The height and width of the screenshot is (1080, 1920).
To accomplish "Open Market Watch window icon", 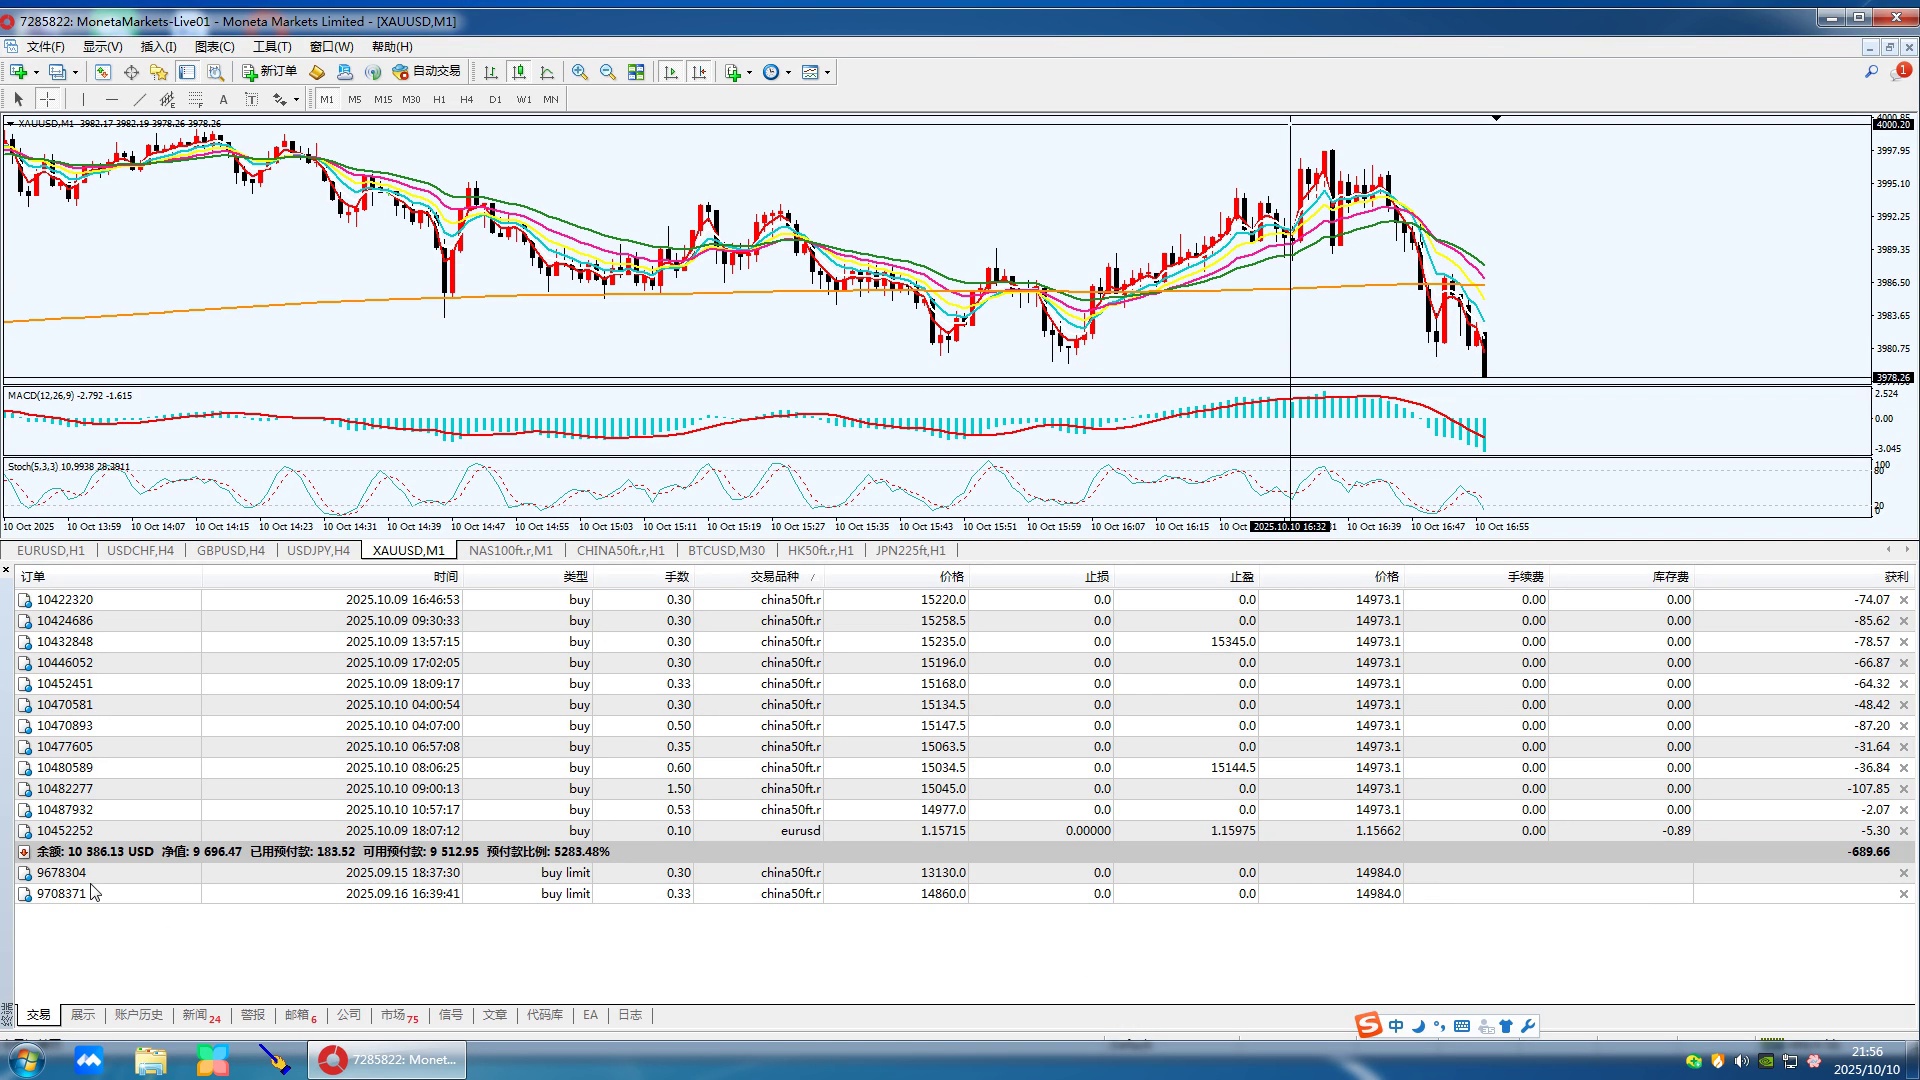I will (x=102, y=72).
